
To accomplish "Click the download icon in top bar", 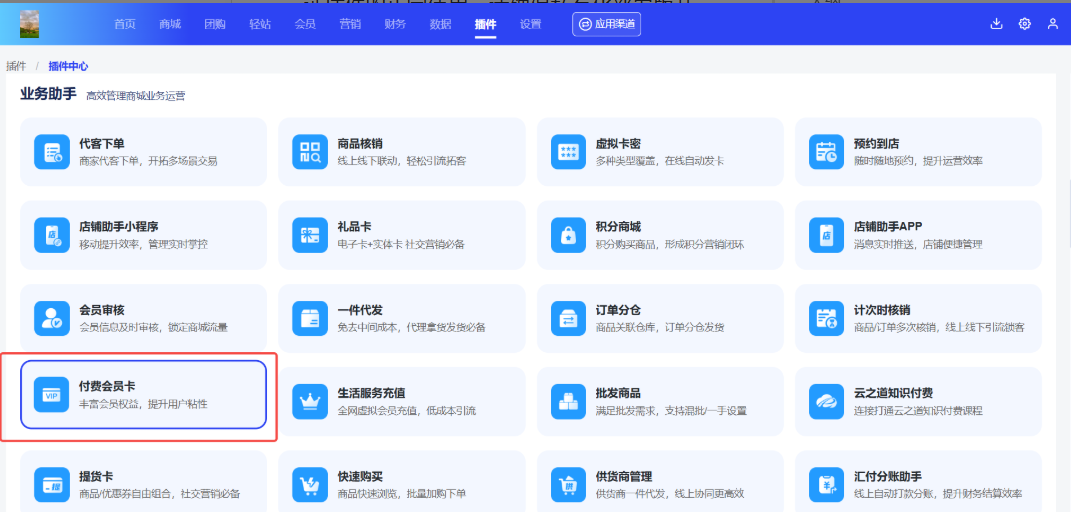I will coord(996,24).
